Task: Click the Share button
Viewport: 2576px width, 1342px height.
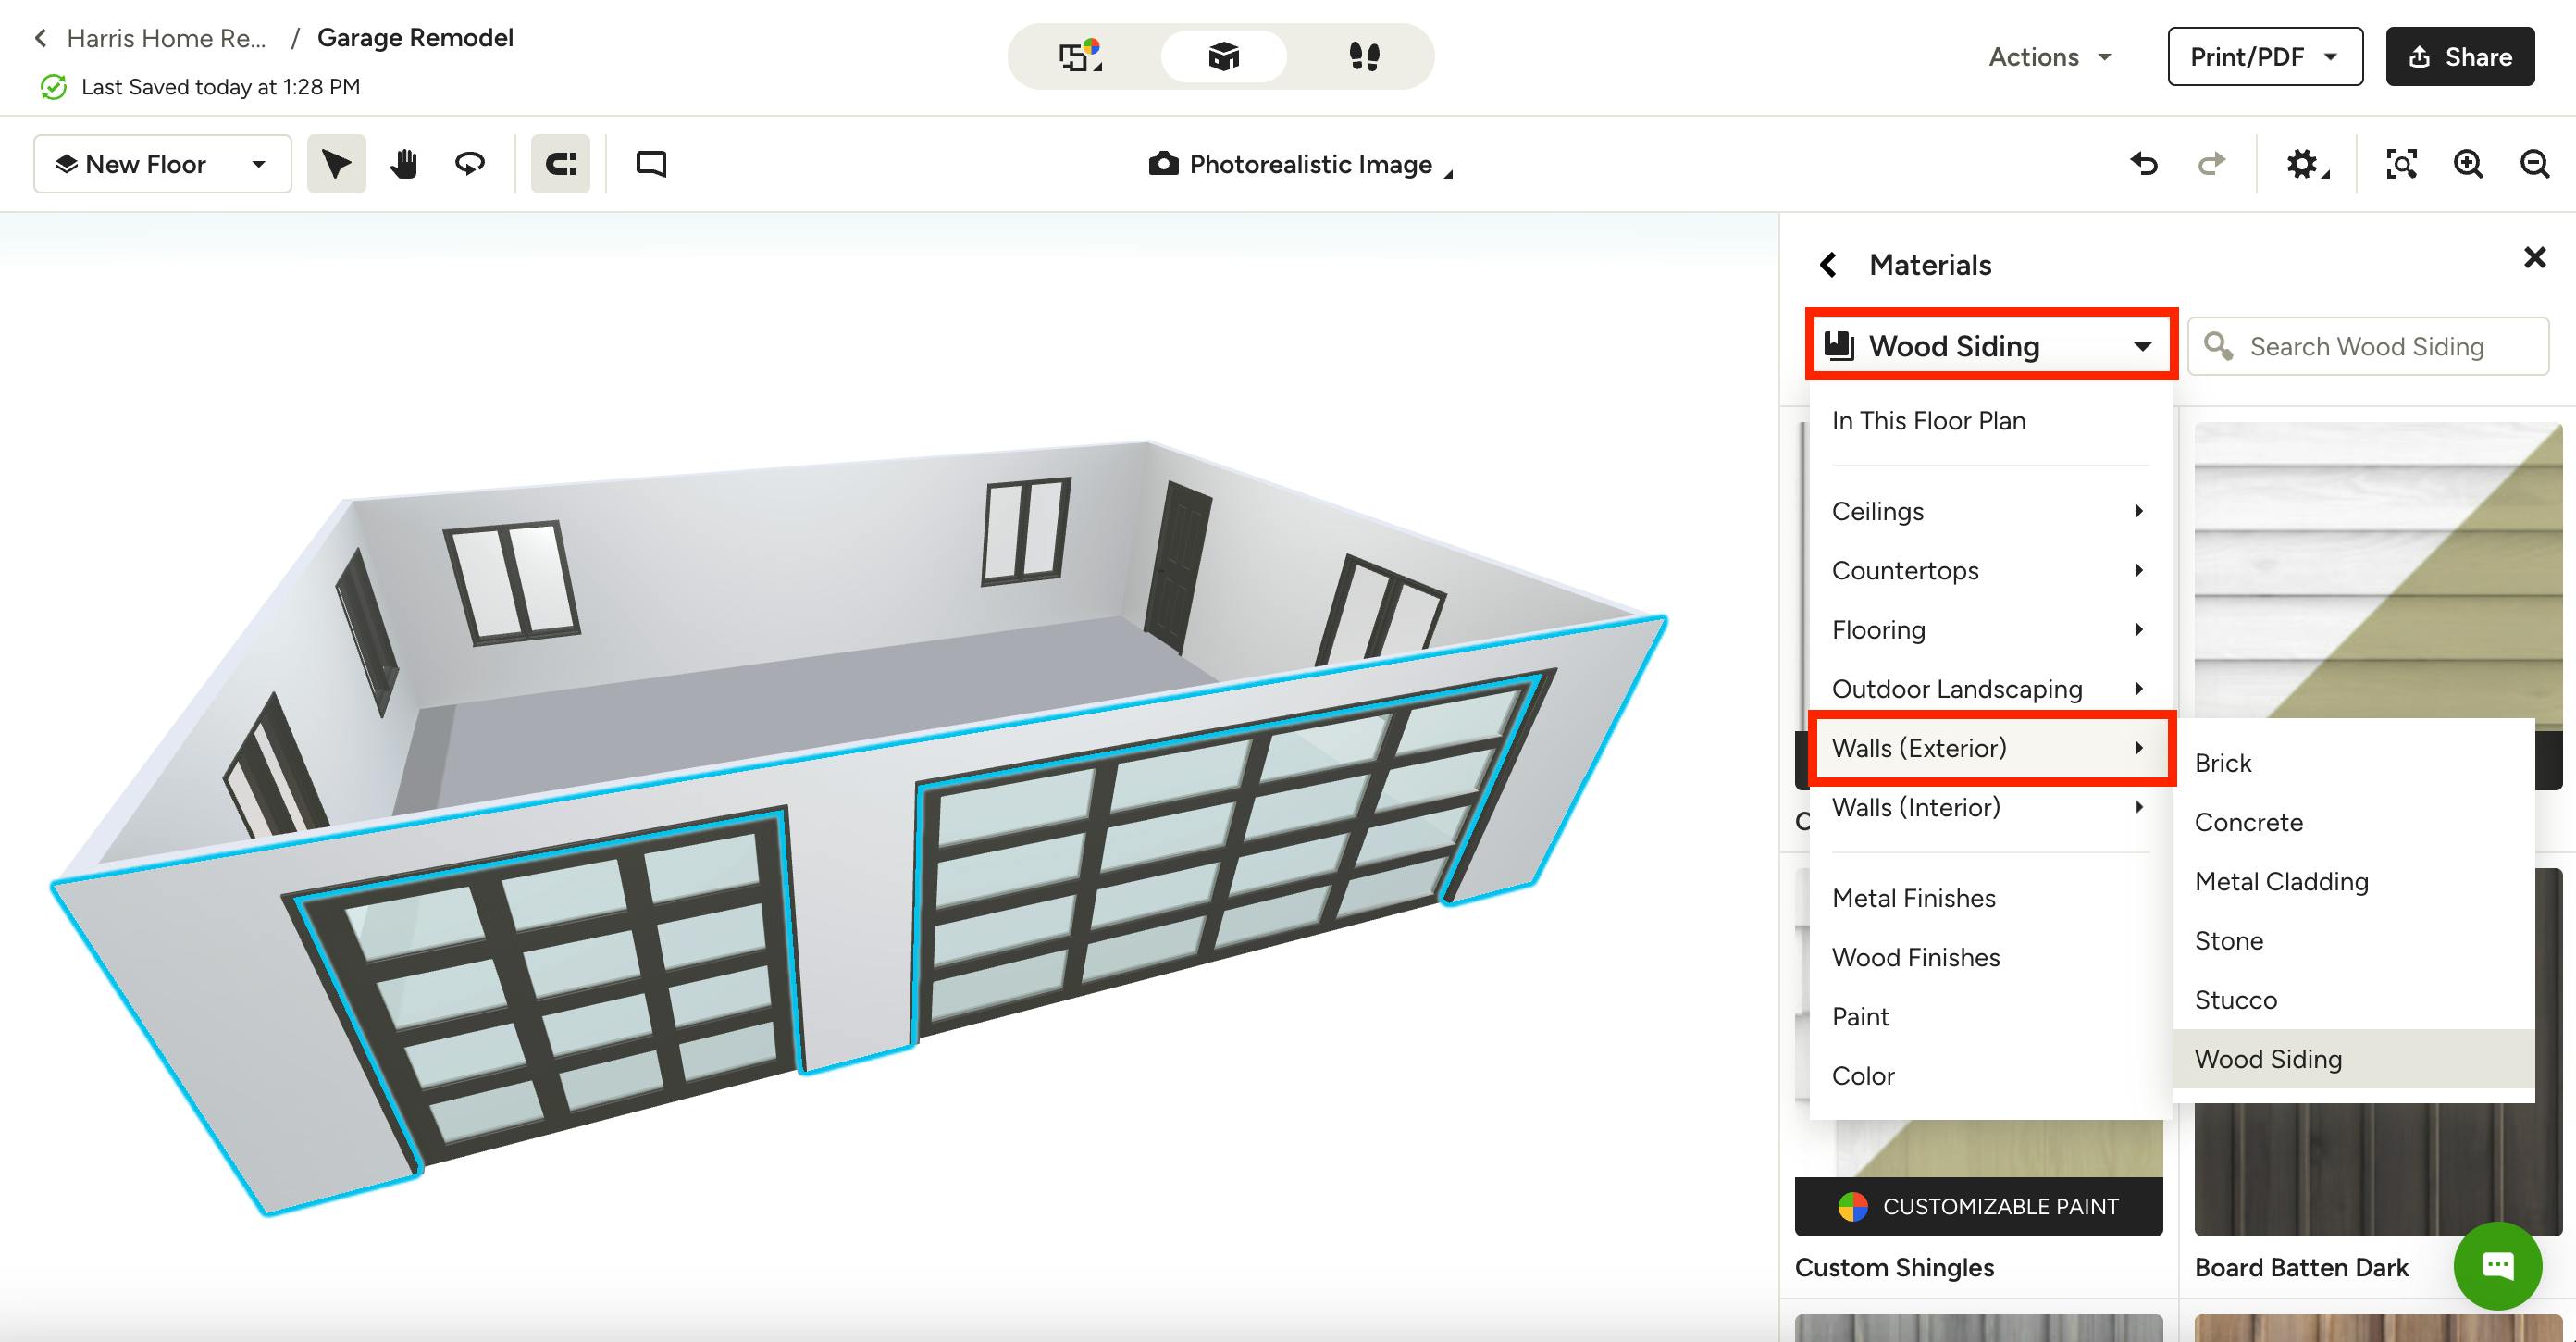Action: [x=2460, y=56]
